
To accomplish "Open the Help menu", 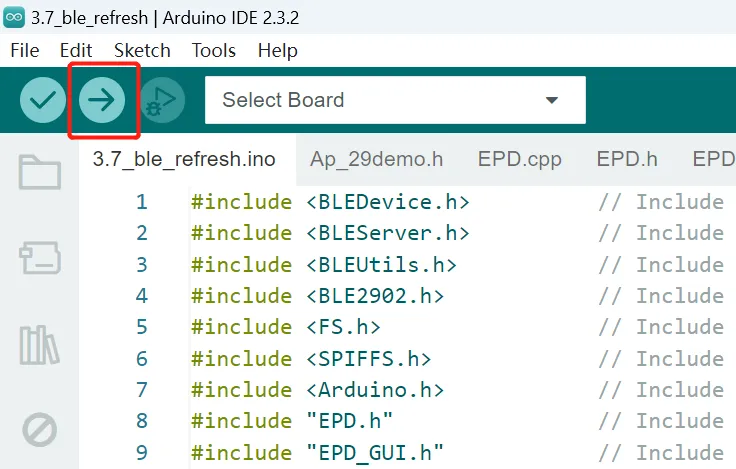I will click(x=277, y=50).
